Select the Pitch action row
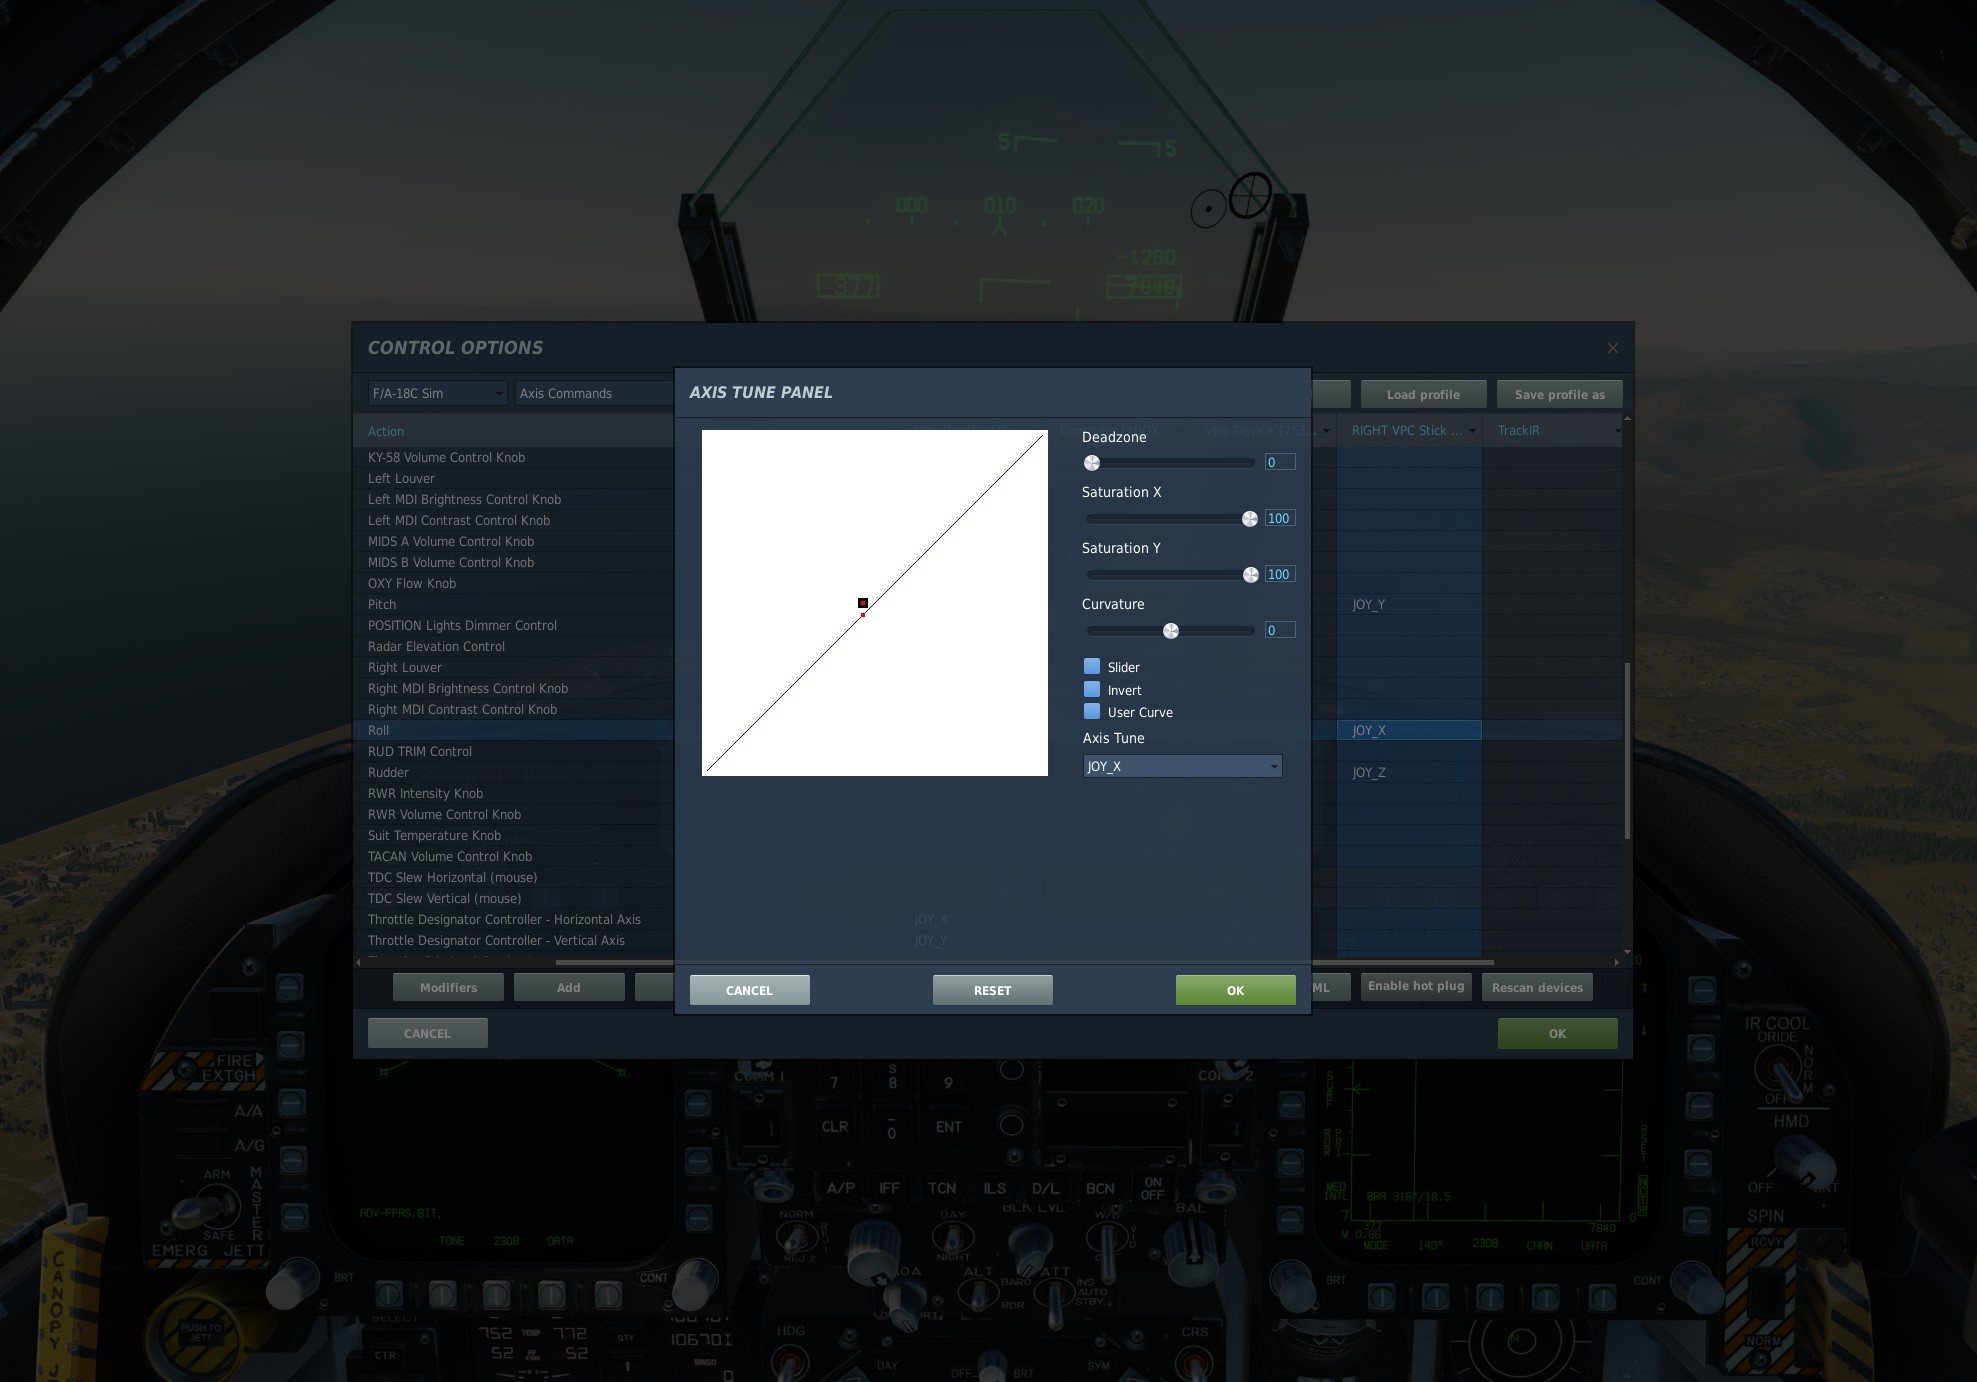Viewport: 1977px width, 1382px height. (514, 604)
